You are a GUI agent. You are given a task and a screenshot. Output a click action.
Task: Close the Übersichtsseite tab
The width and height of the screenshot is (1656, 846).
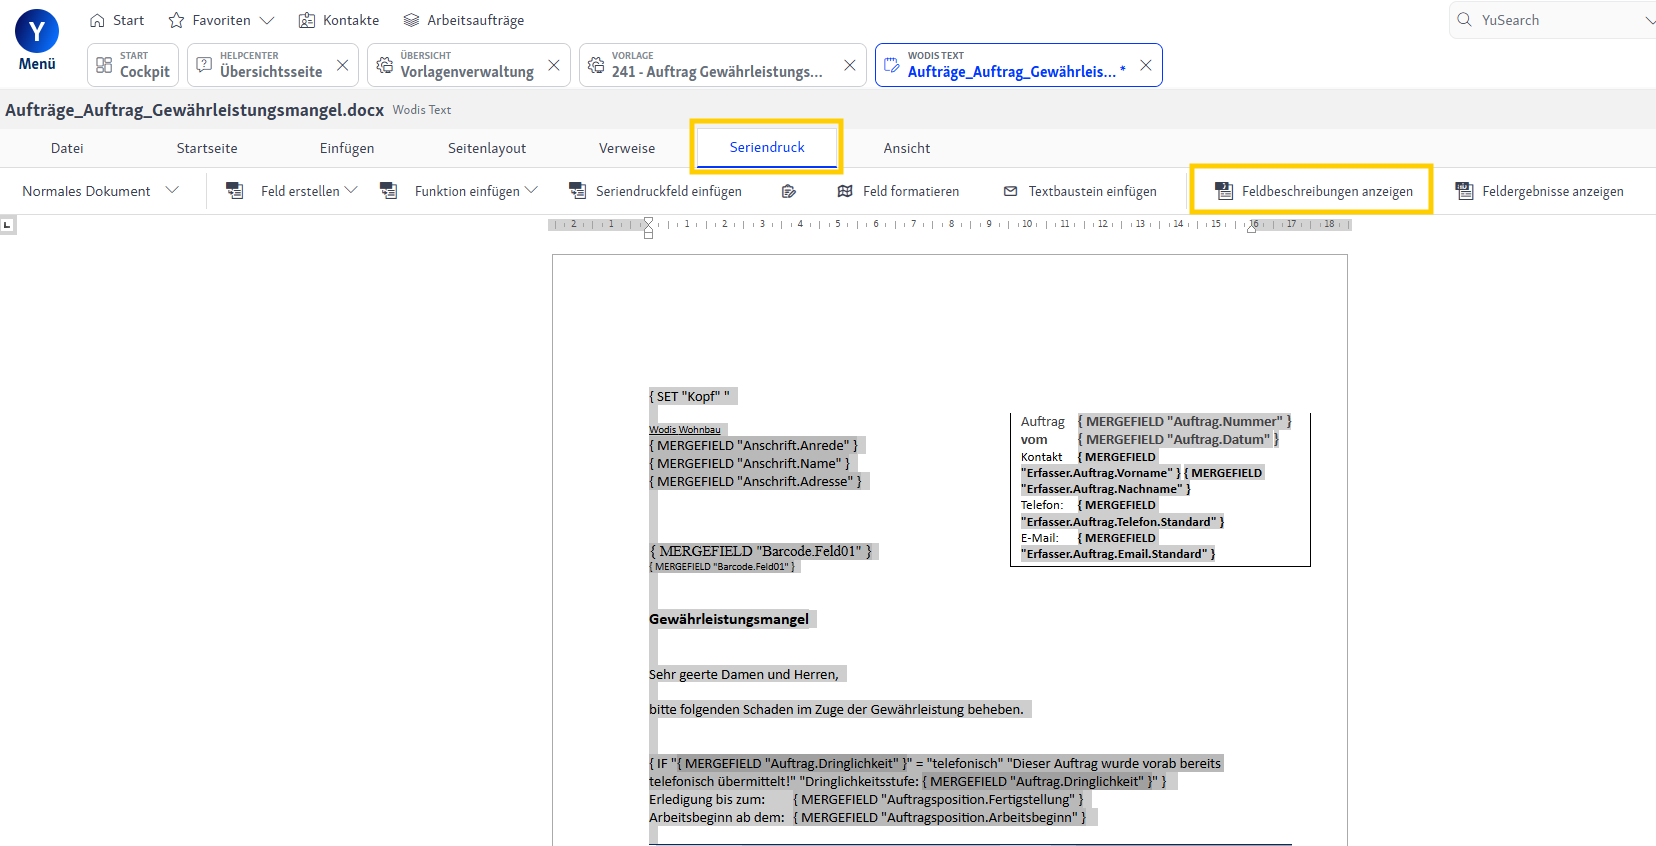(x=342, y=65)
